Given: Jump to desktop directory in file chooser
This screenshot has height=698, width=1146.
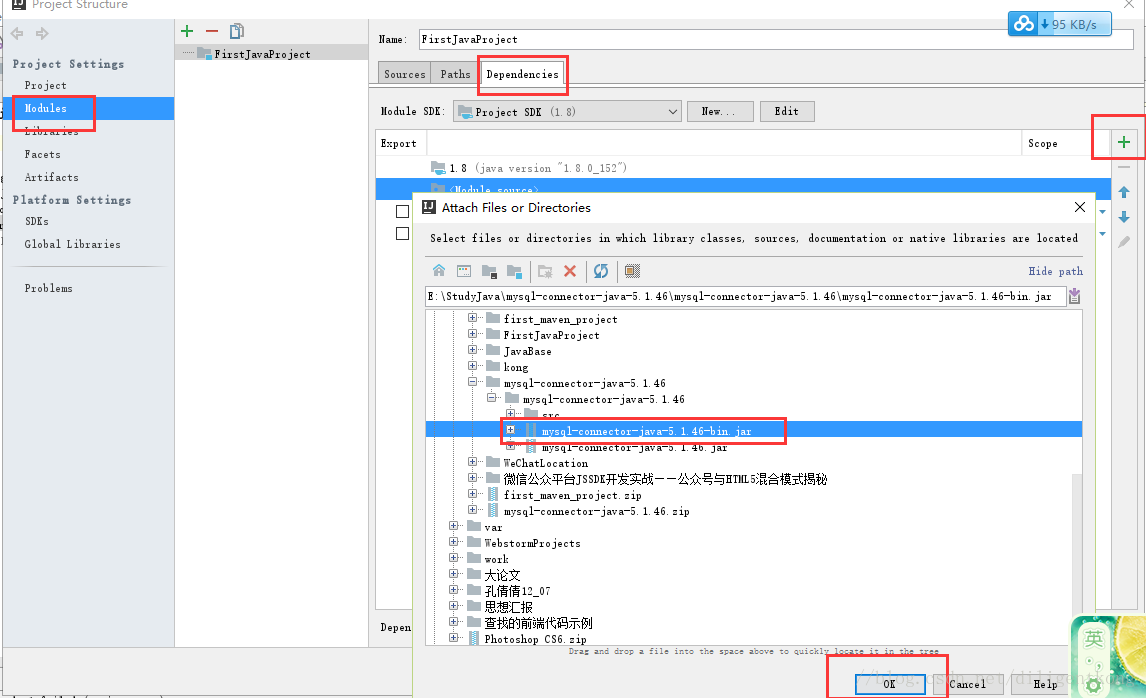Looking at the screenshot, I should tap(464, 271).
